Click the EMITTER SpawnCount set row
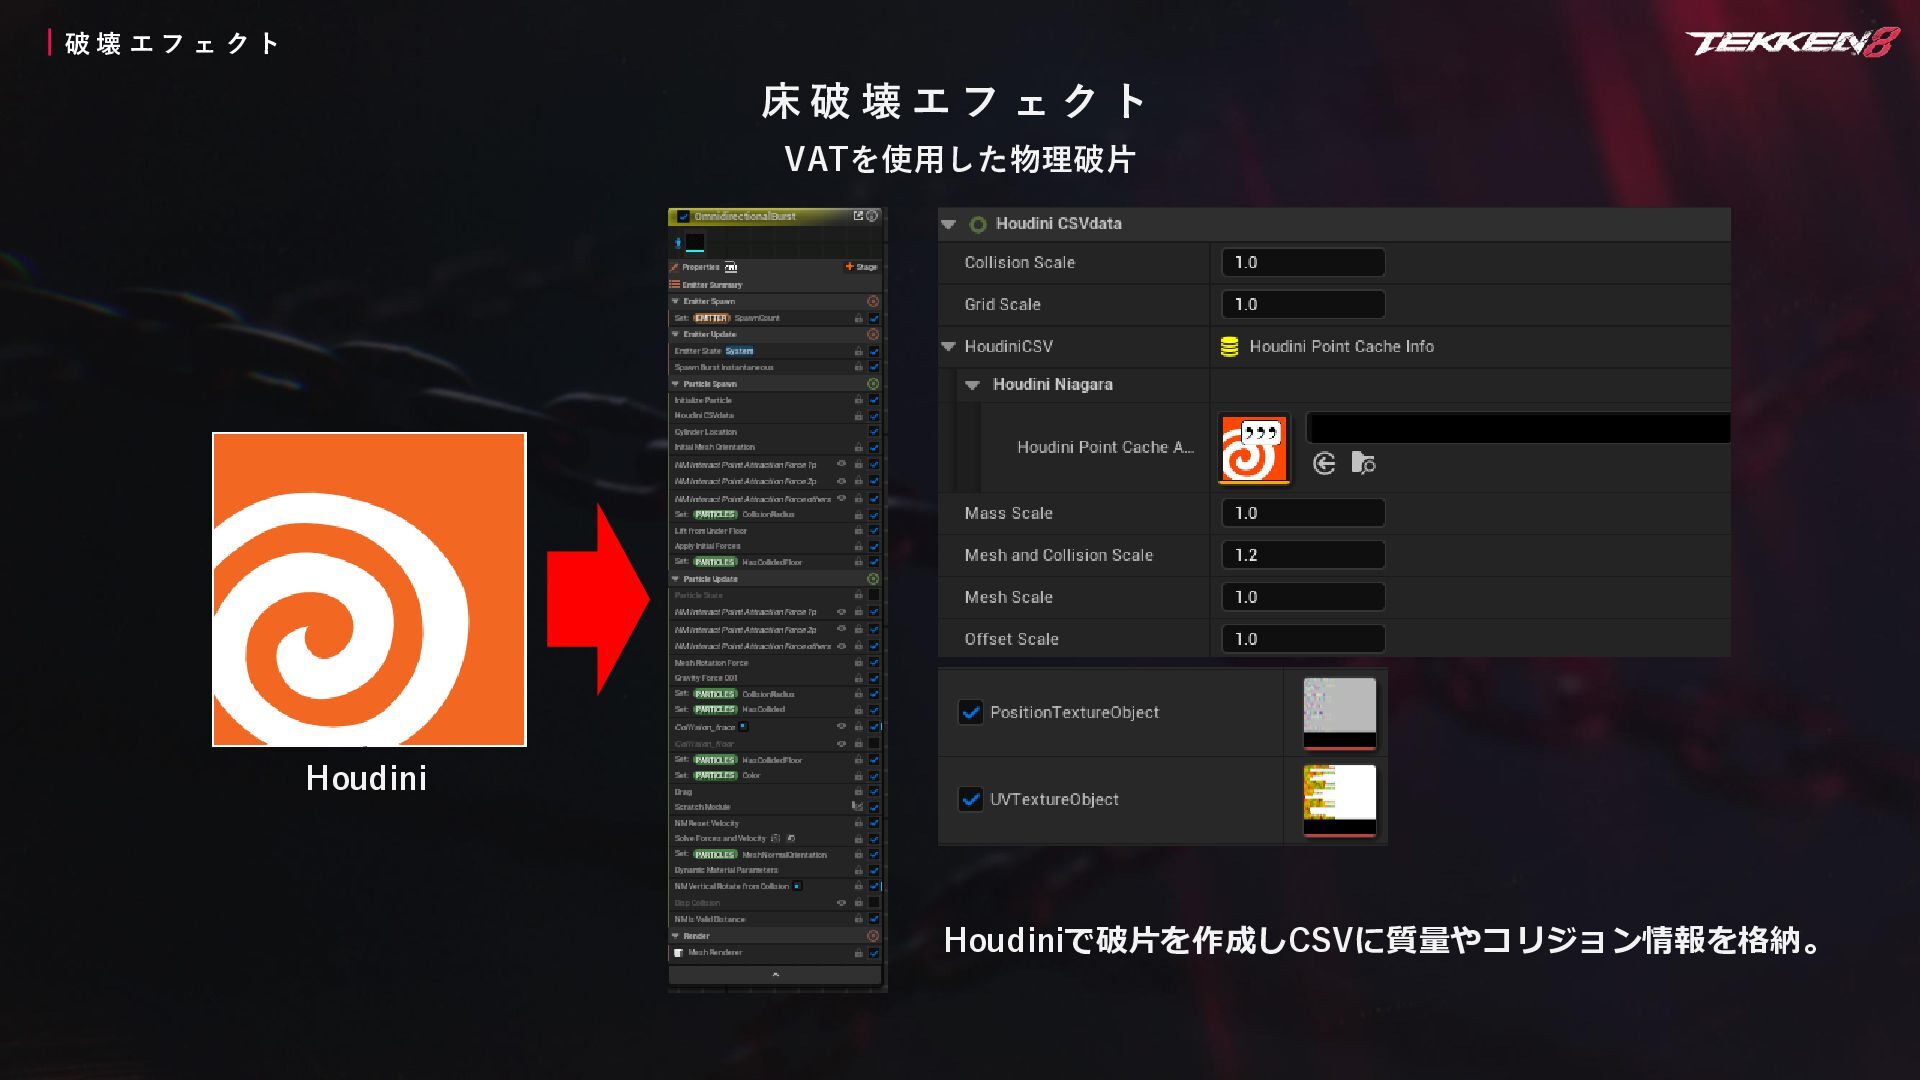The height and width of the screenshot is (1080, 1920). (x=775, y=318)
